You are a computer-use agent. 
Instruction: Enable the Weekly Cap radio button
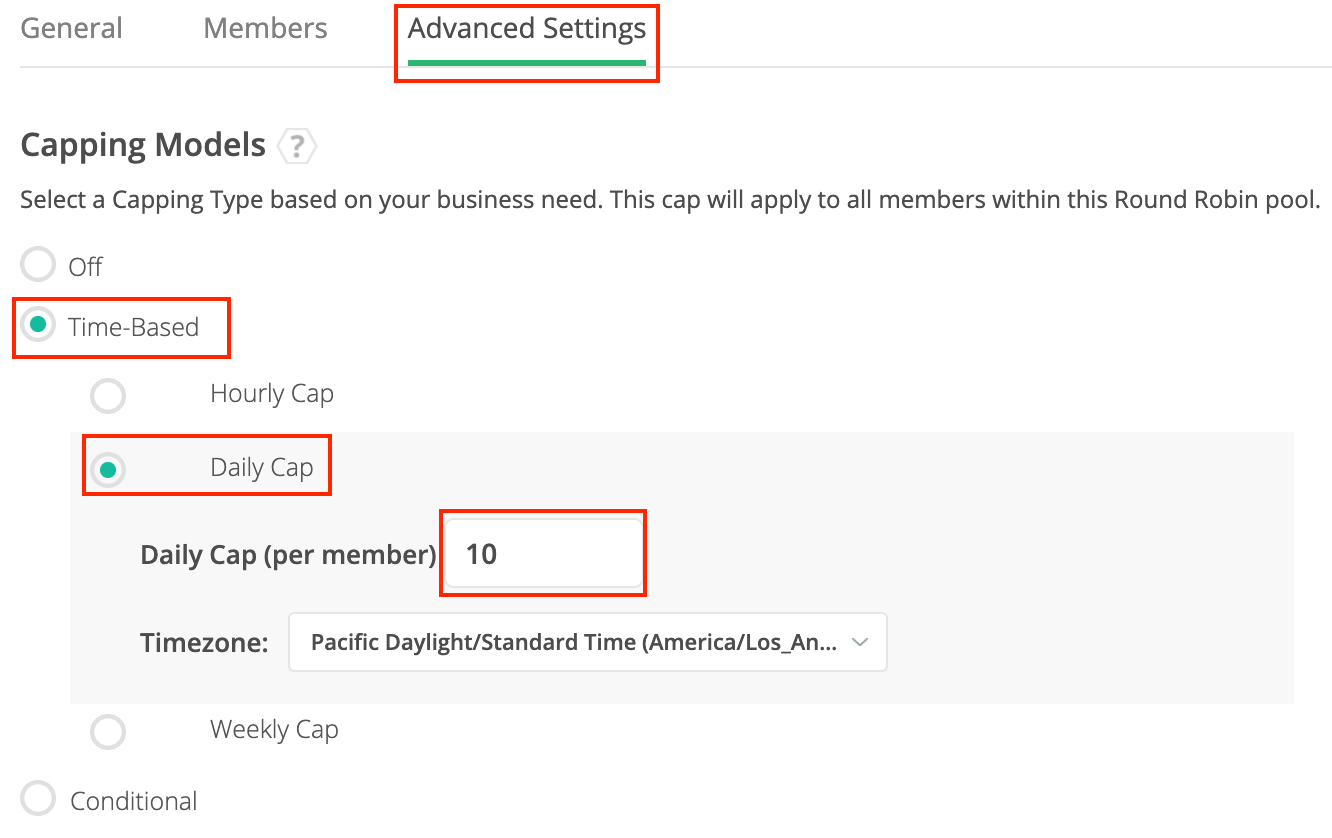[x=108, y=731]
